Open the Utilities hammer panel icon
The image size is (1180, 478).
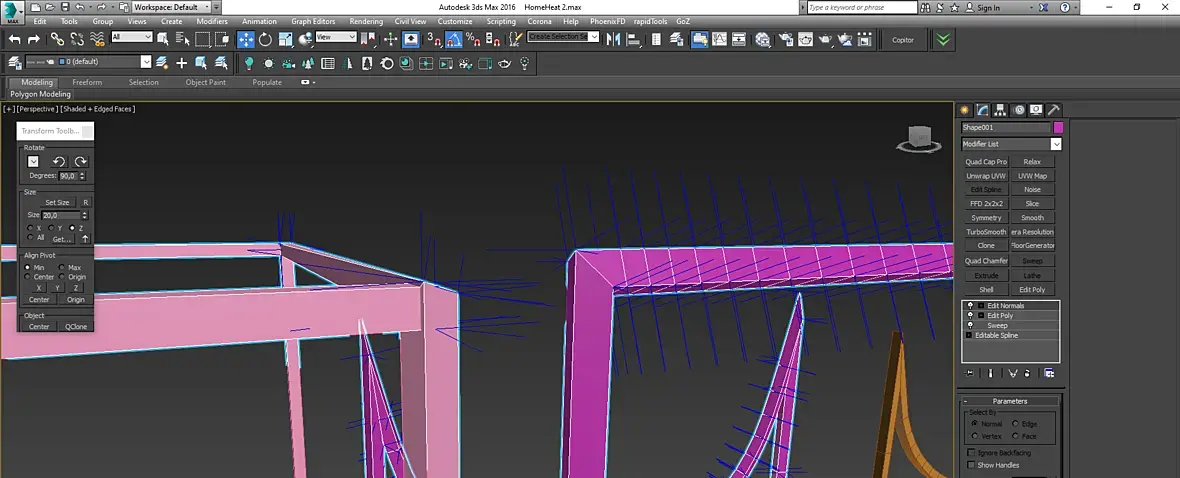[1053, 110]
